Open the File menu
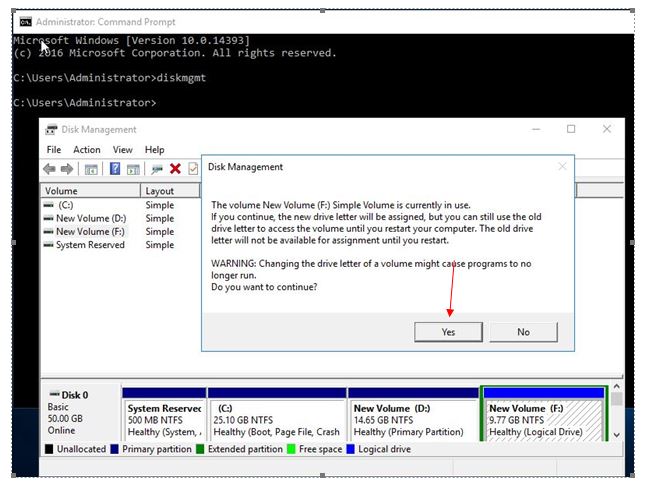The height and width of the screenshot is (483, 647). [54, 150]
